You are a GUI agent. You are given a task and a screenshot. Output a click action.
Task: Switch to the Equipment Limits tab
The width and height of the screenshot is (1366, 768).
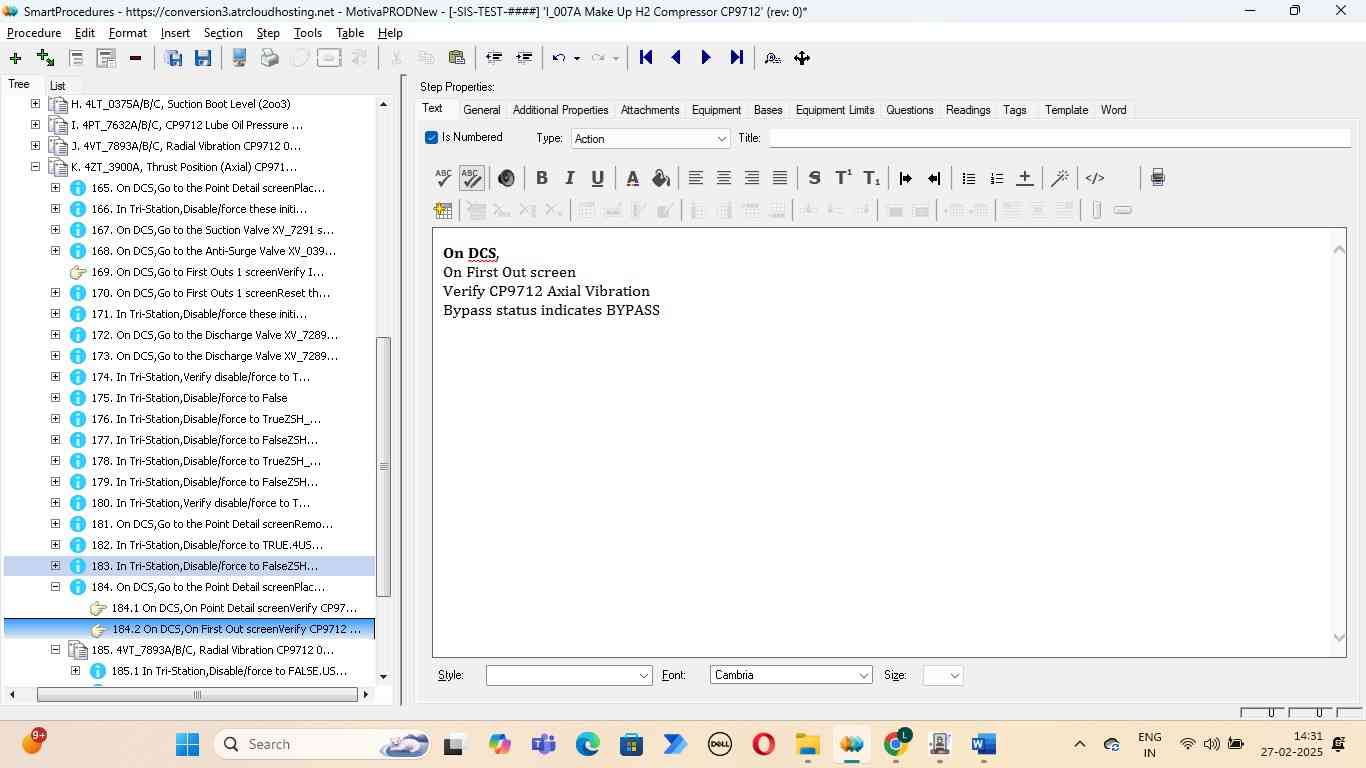pos(834,110)
